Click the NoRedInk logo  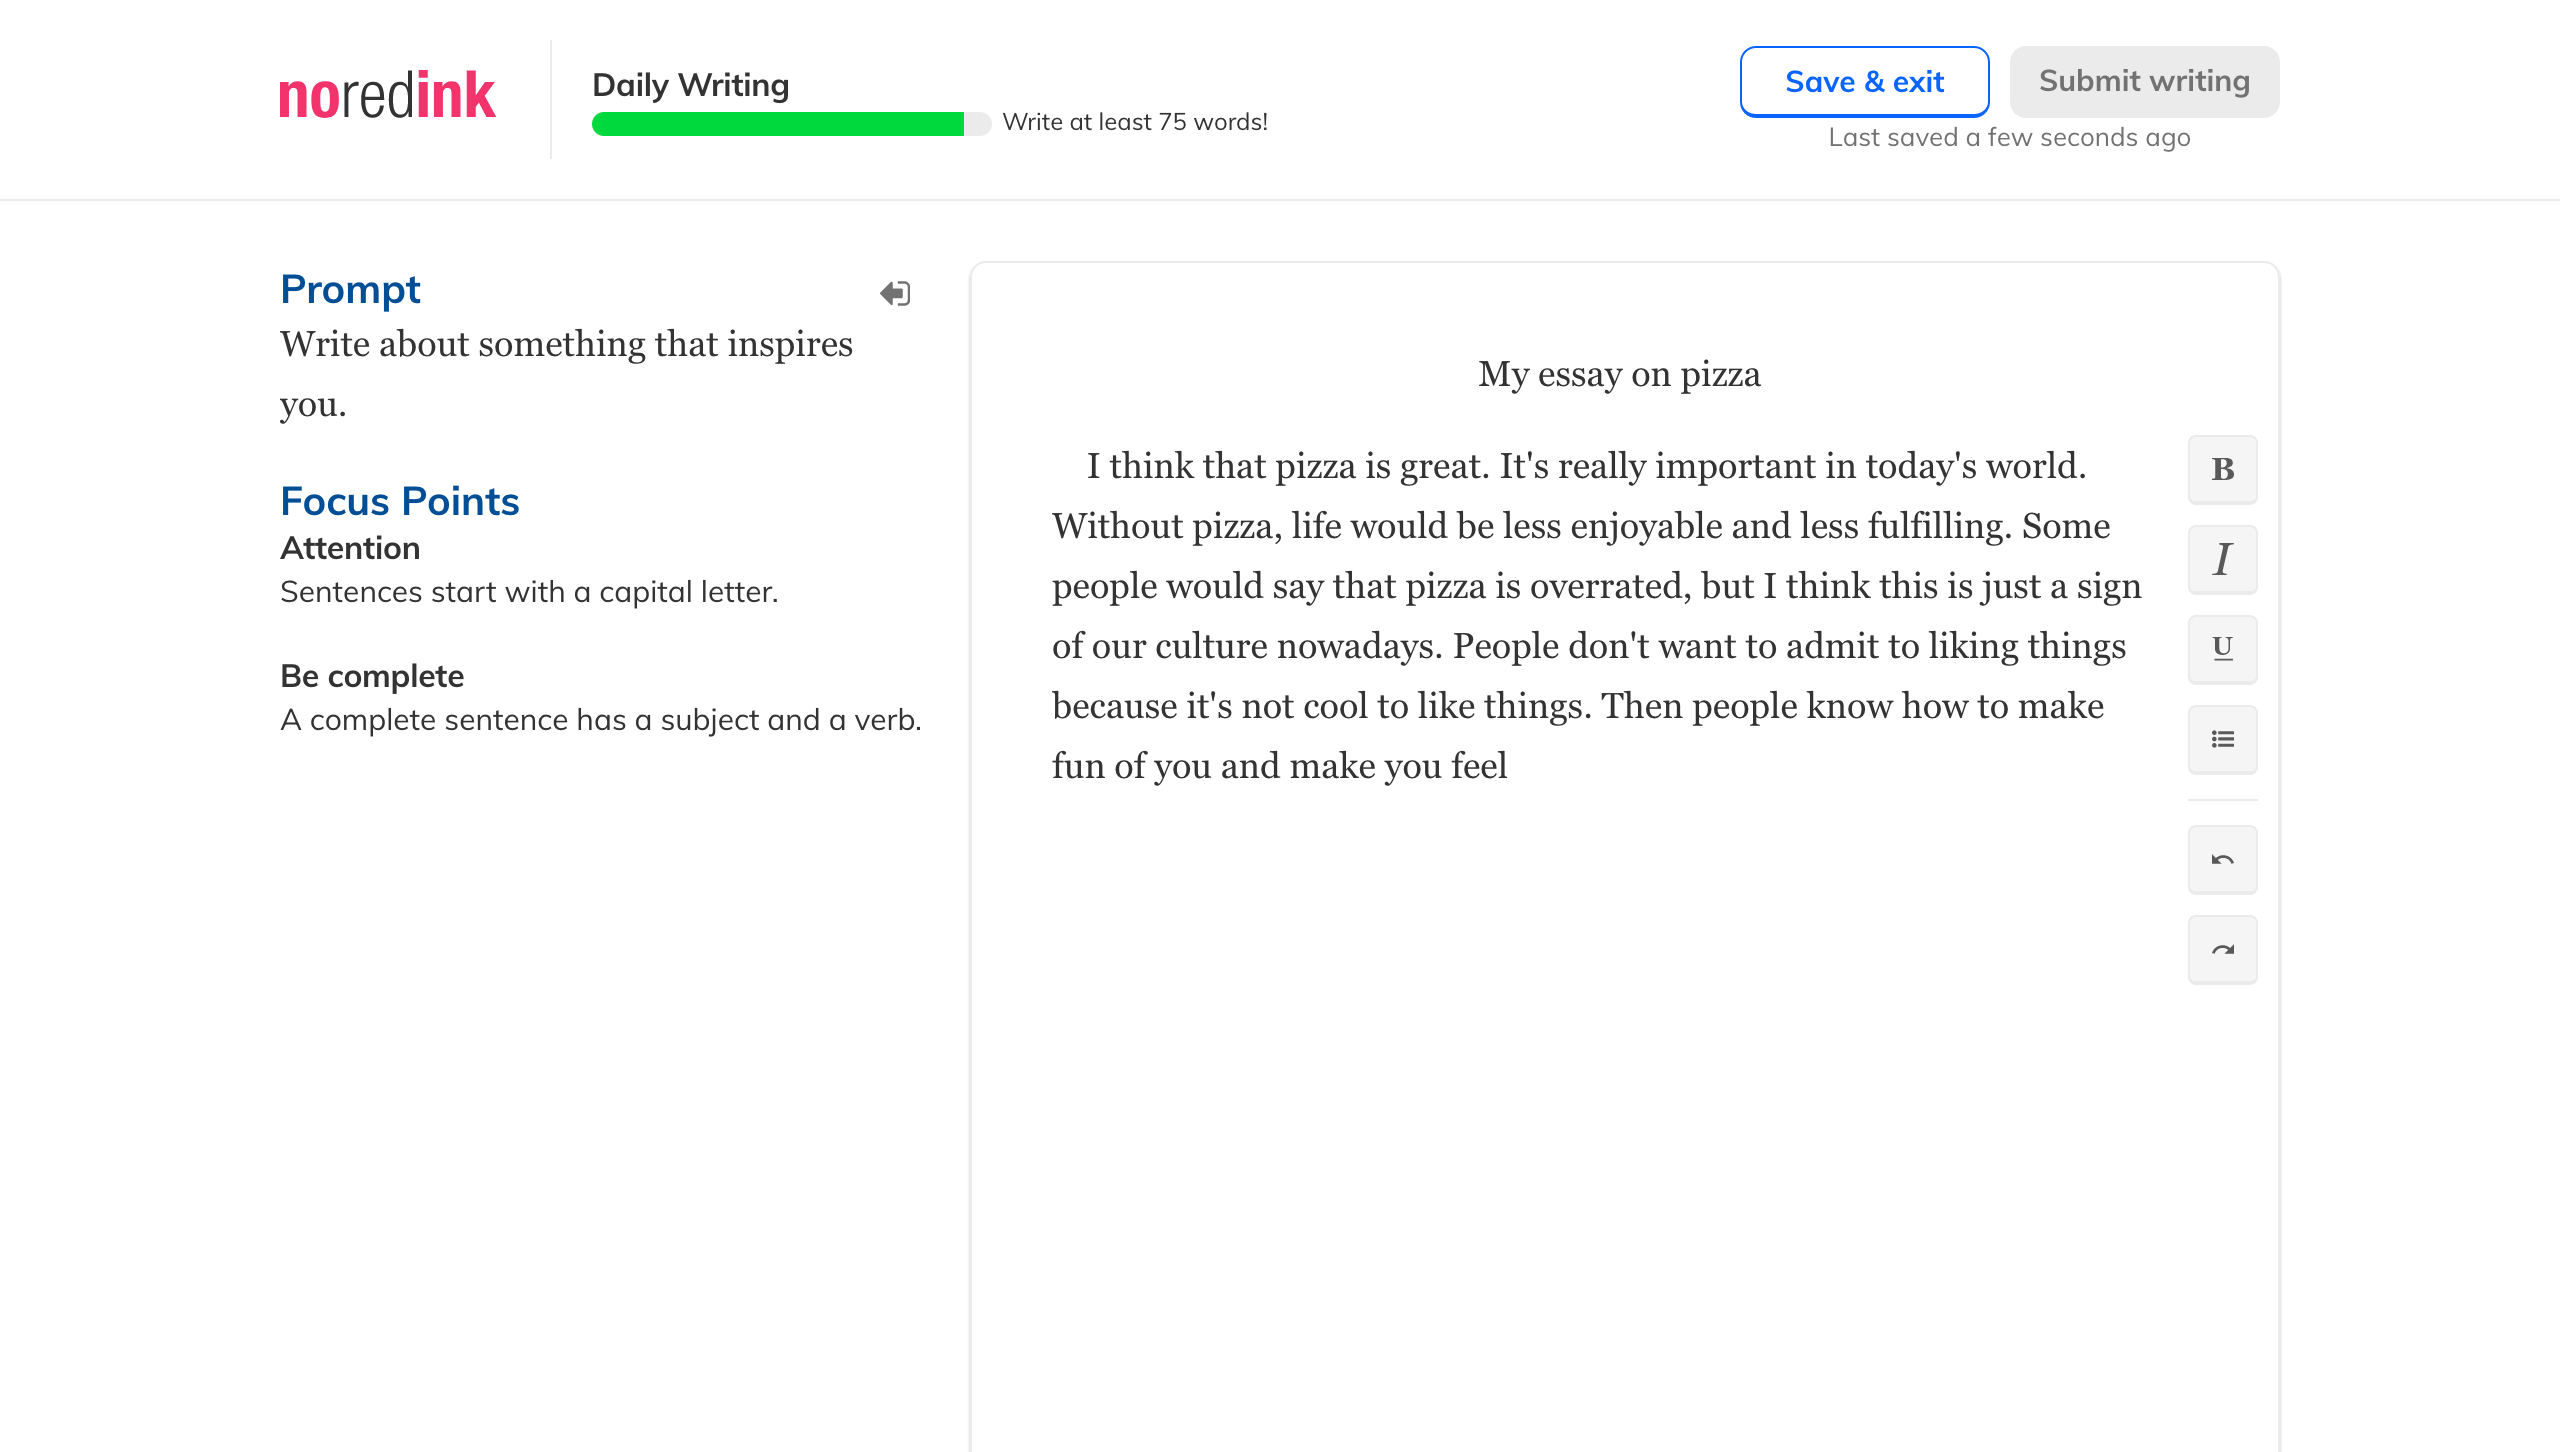pos(387,96)
